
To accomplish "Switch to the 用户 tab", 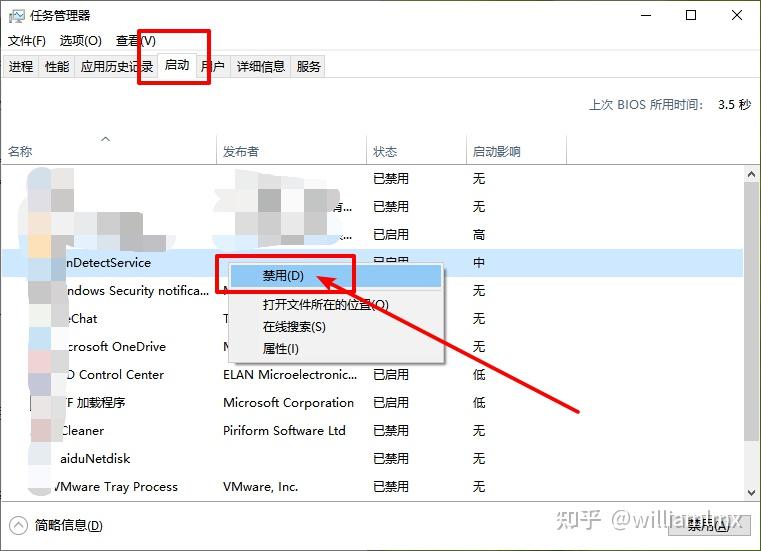I will [213, 66].
